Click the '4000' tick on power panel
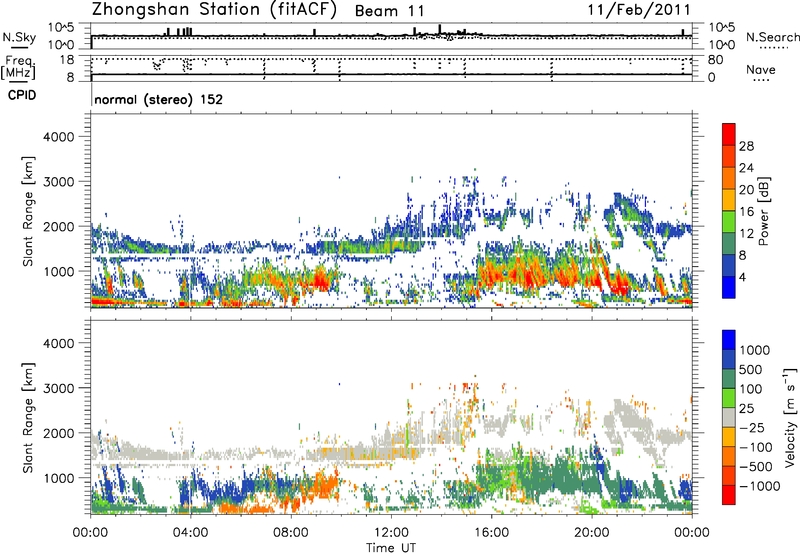800x554 pixels. [59, 137]
